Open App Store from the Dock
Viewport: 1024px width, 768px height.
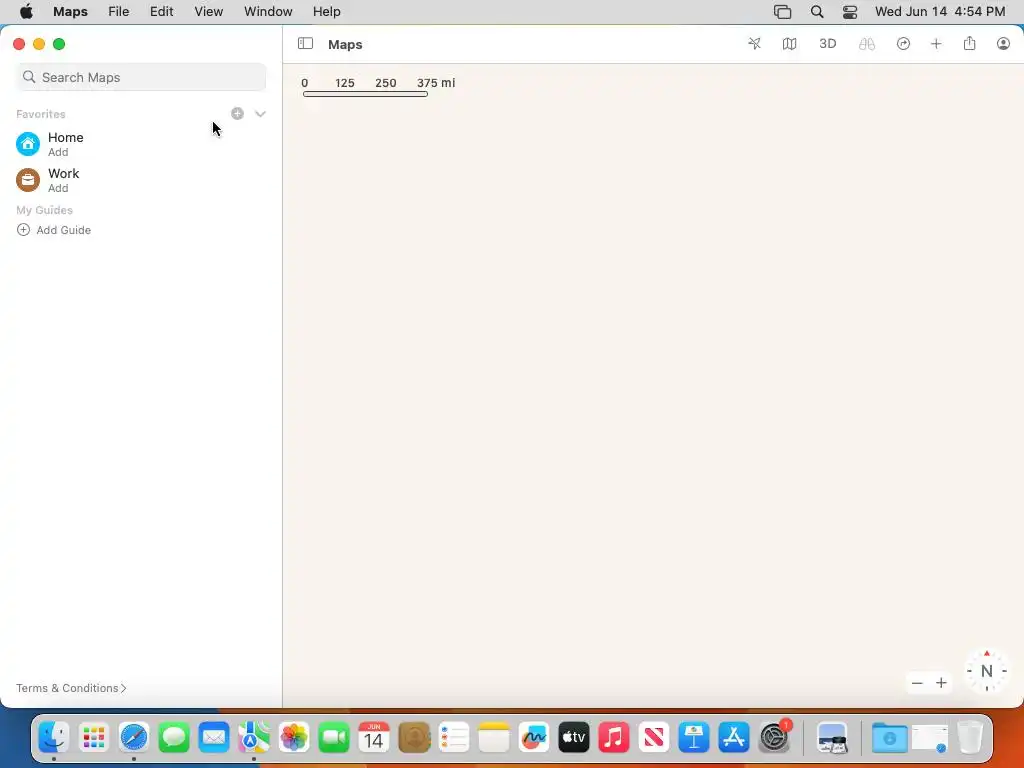(734, 738)
